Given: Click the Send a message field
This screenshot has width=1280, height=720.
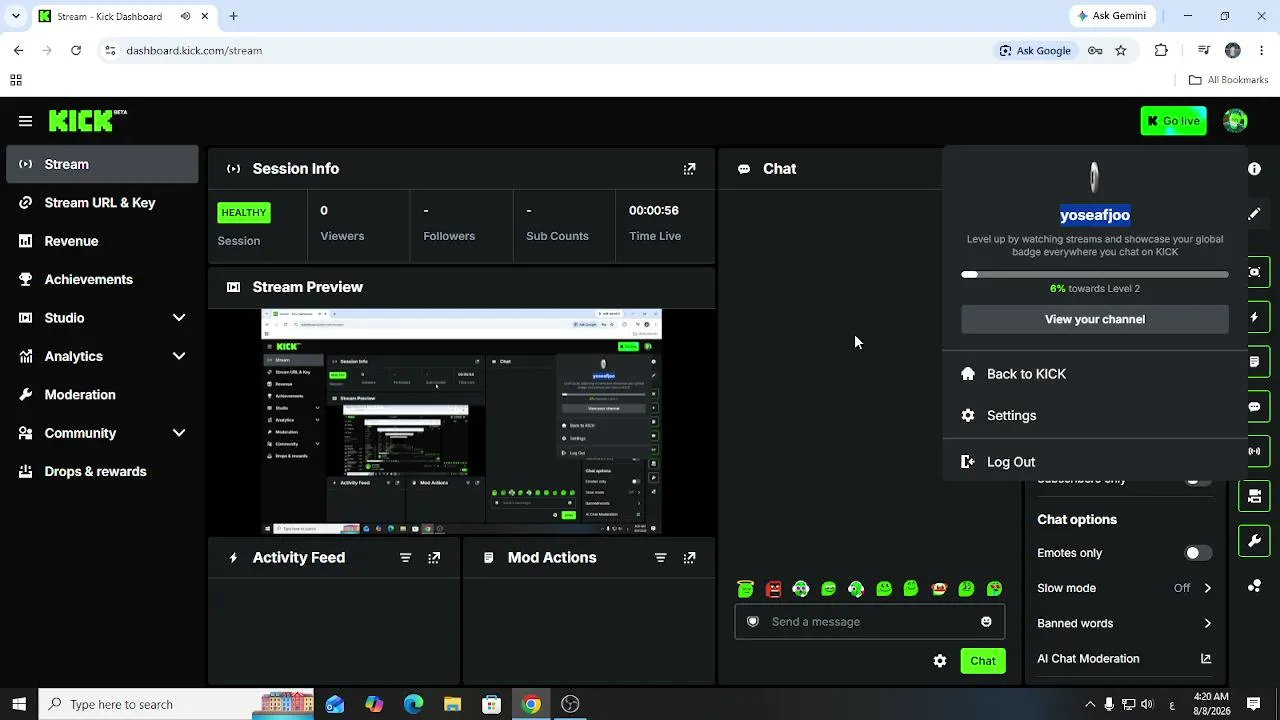Looking at the screenshot, I should (x=869, y=622).
